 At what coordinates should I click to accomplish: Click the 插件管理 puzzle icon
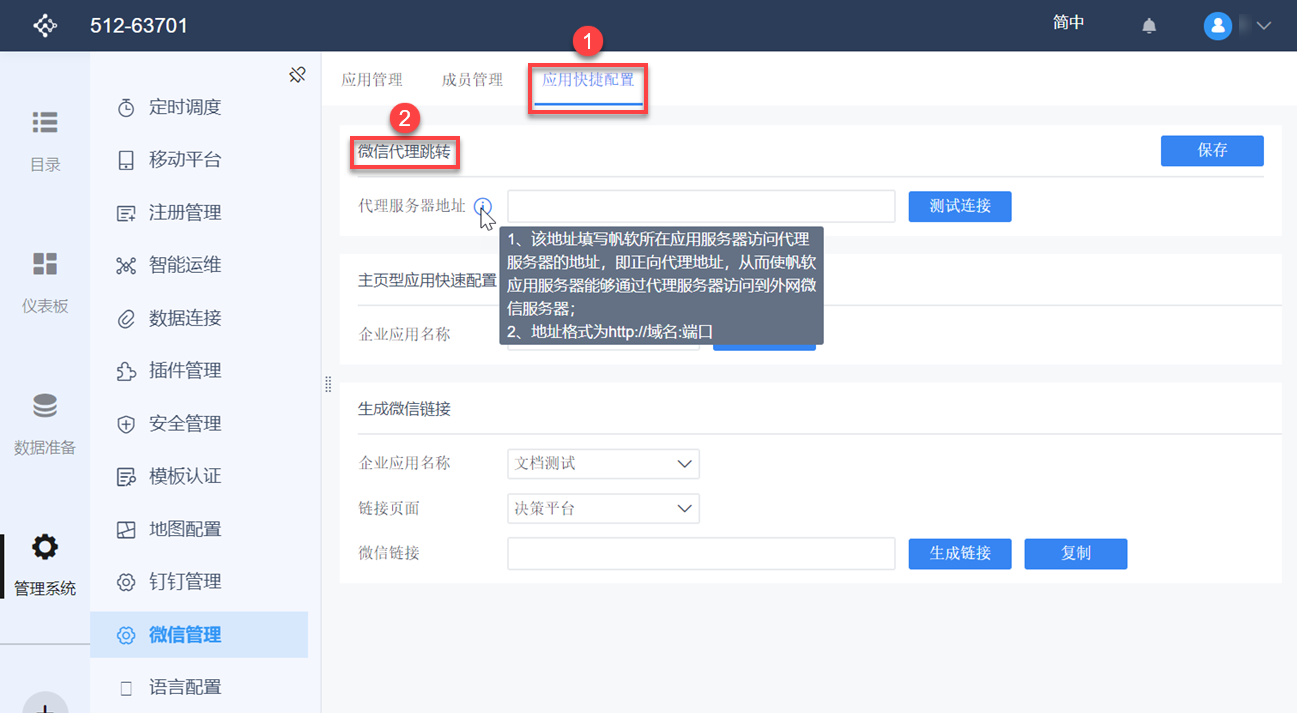126,371
